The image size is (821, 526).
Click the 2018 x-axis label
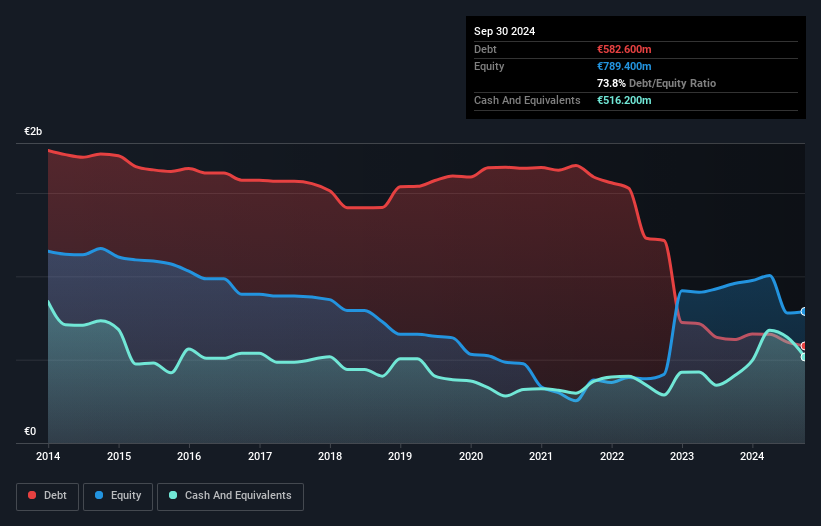click(330, 456)
